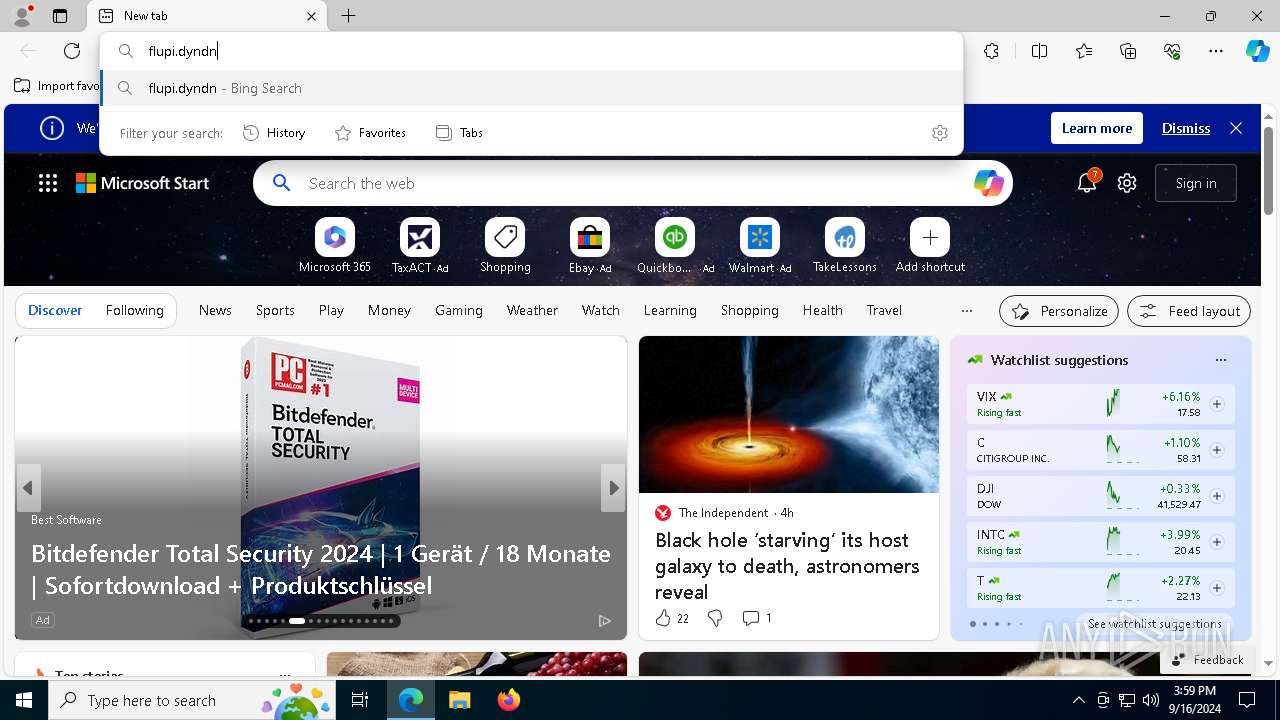1280x720 pixels.
Task: Open the Extensions puzzle icon
Action: tap(991, 51)
